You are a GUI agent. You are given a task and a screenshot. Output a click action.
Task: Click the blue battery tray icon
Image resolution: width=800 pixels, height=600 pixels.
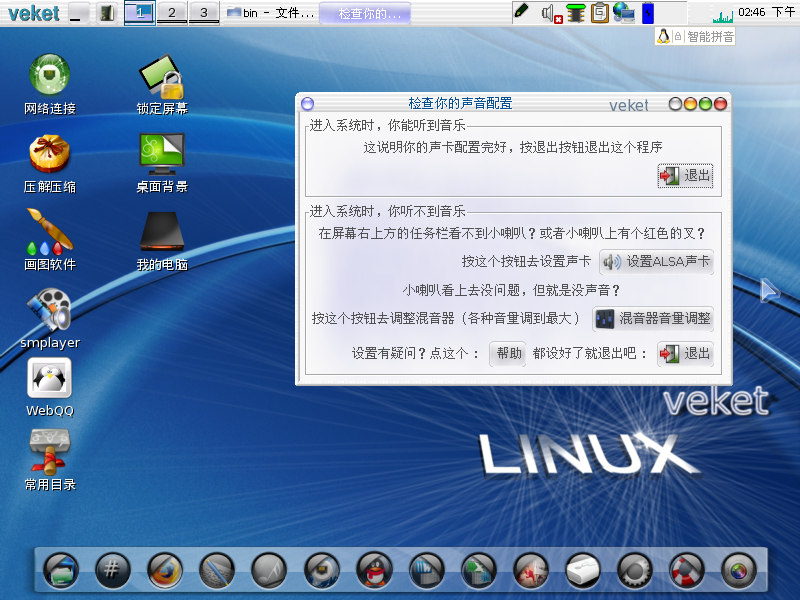point(647,13)
